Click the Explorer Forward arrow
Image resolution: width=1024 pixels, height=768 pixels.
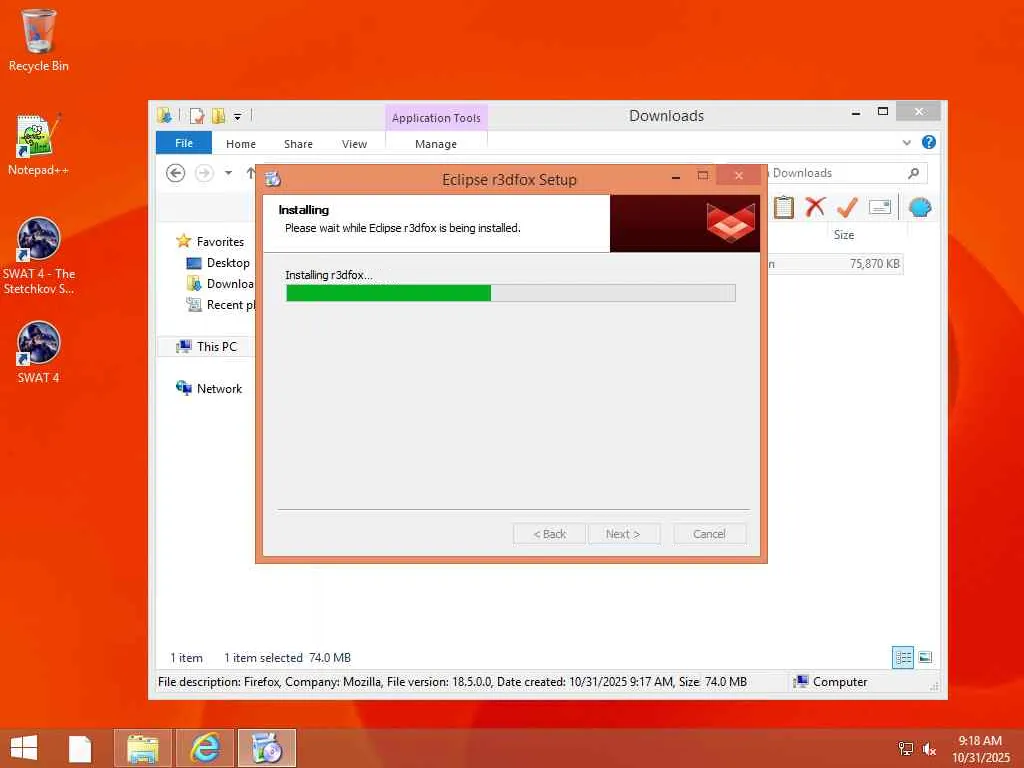point(204,173)
